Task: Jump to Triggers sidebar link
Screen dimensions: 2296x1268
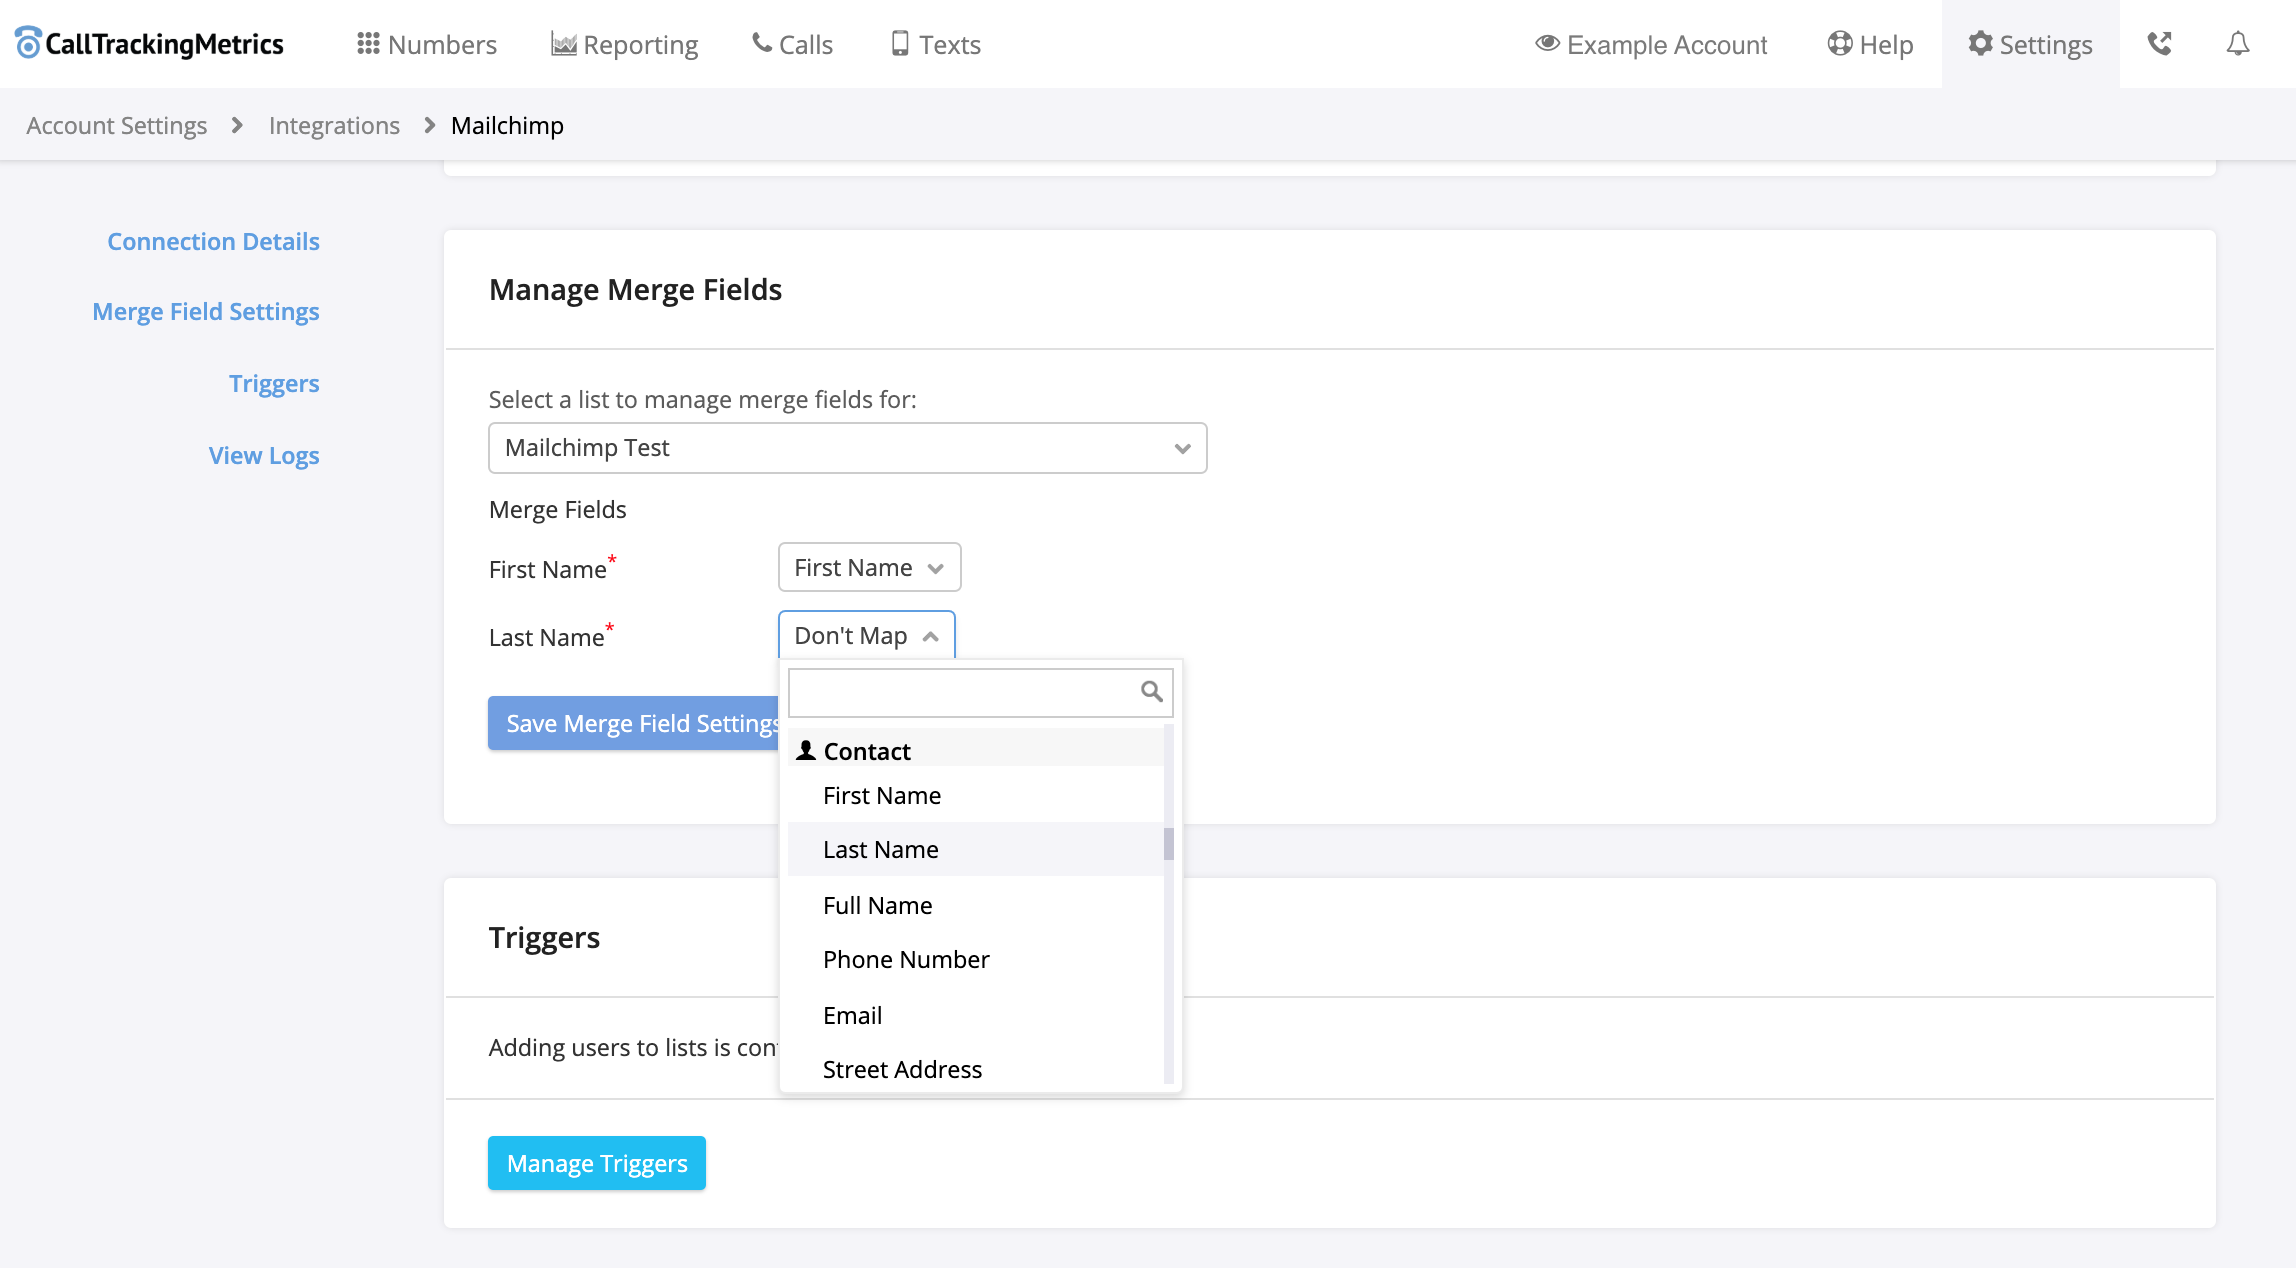Action: (x=274, y=383)
